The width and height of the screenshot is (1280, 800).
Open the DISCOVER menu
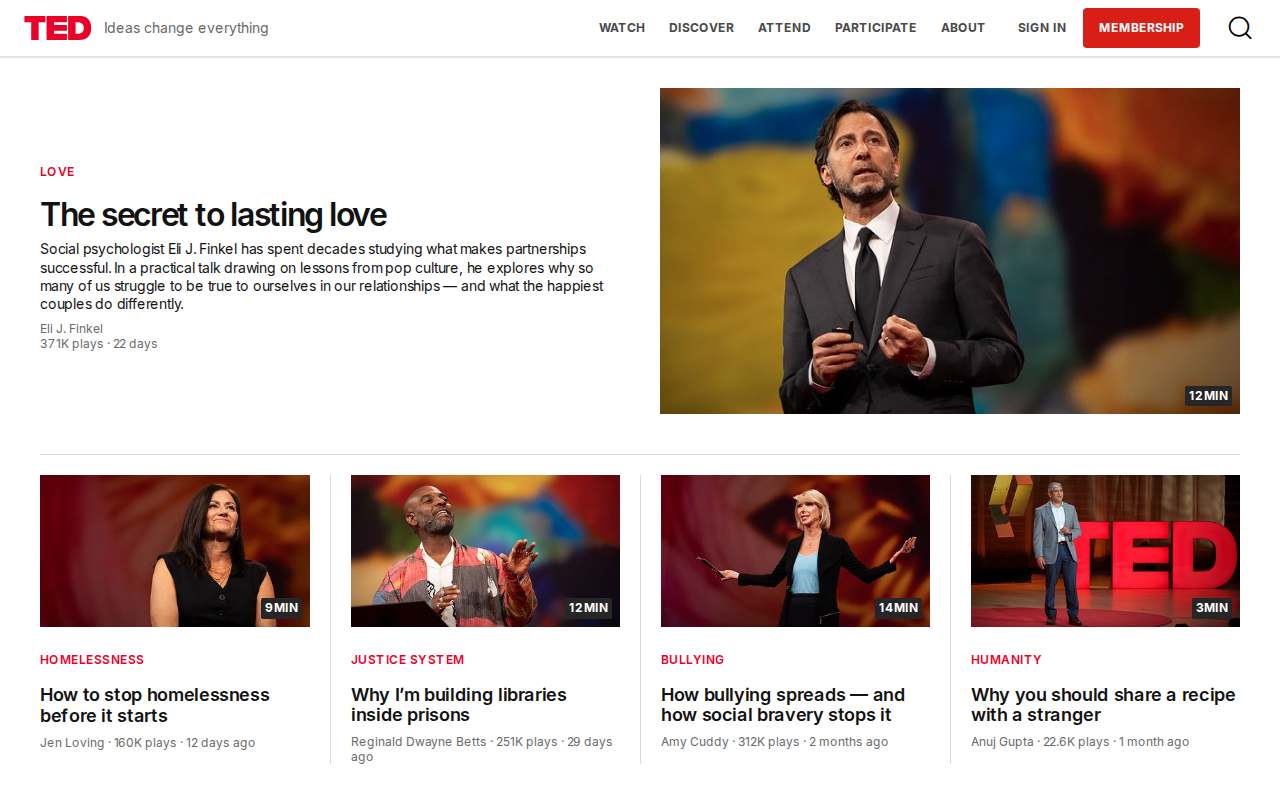(701, 28)
